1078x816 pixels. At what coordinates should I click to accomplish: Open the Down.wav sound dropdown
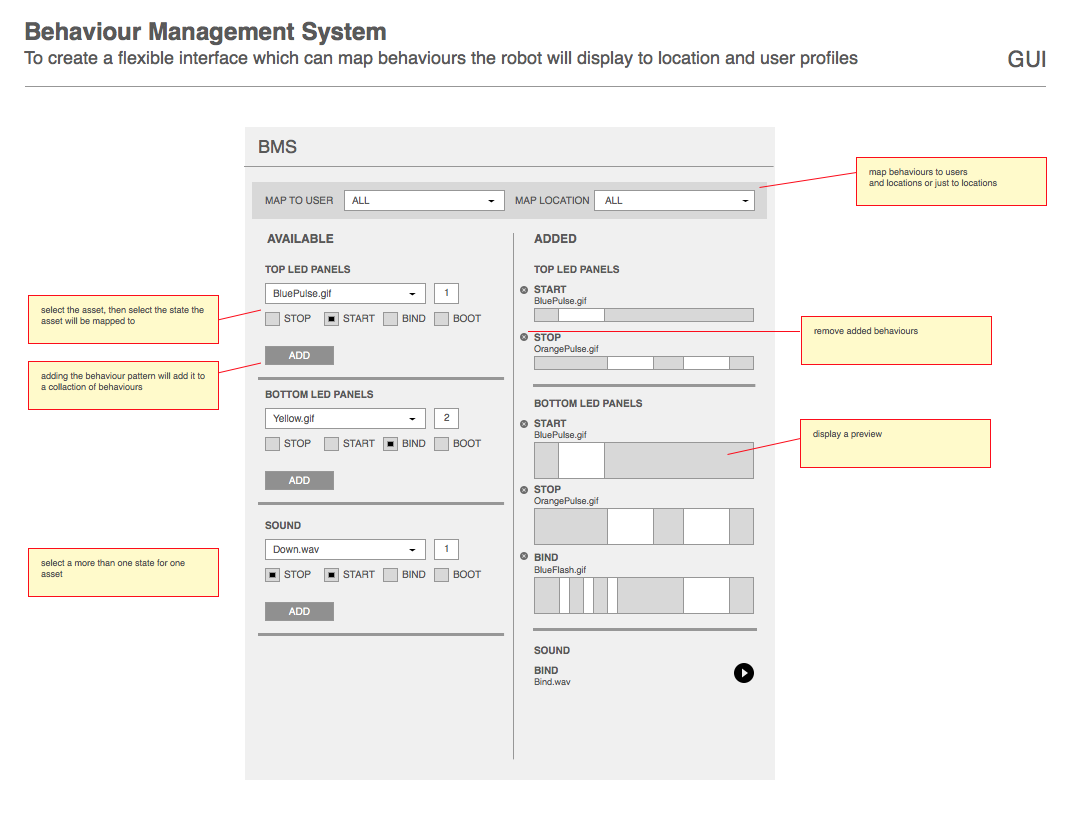pyautogui.click(x=345, y=550)
